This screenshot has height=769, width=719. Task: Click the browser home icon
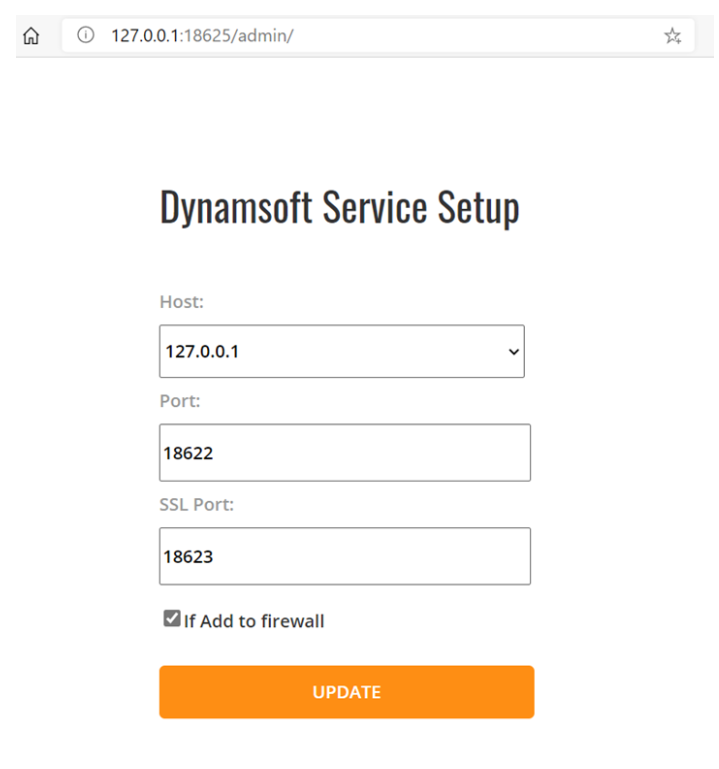pos(31,36)
